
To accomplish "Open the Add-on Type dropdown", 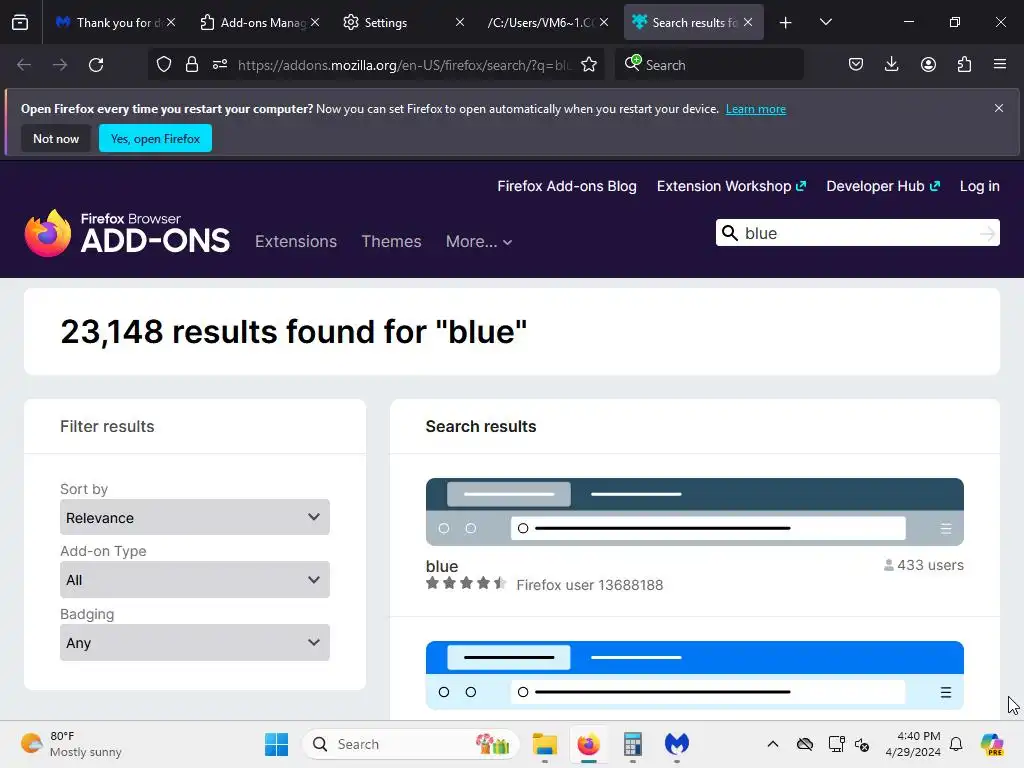I will 195,580.
